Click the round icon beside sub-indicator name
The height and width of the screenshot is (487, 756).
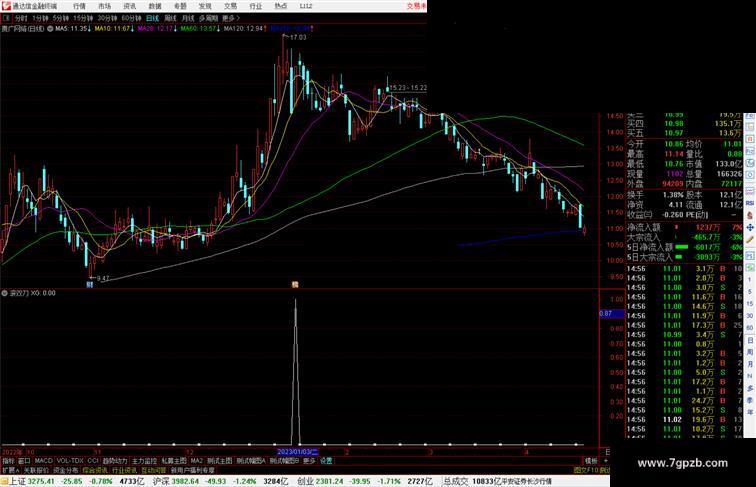click(x=4, y=293)
